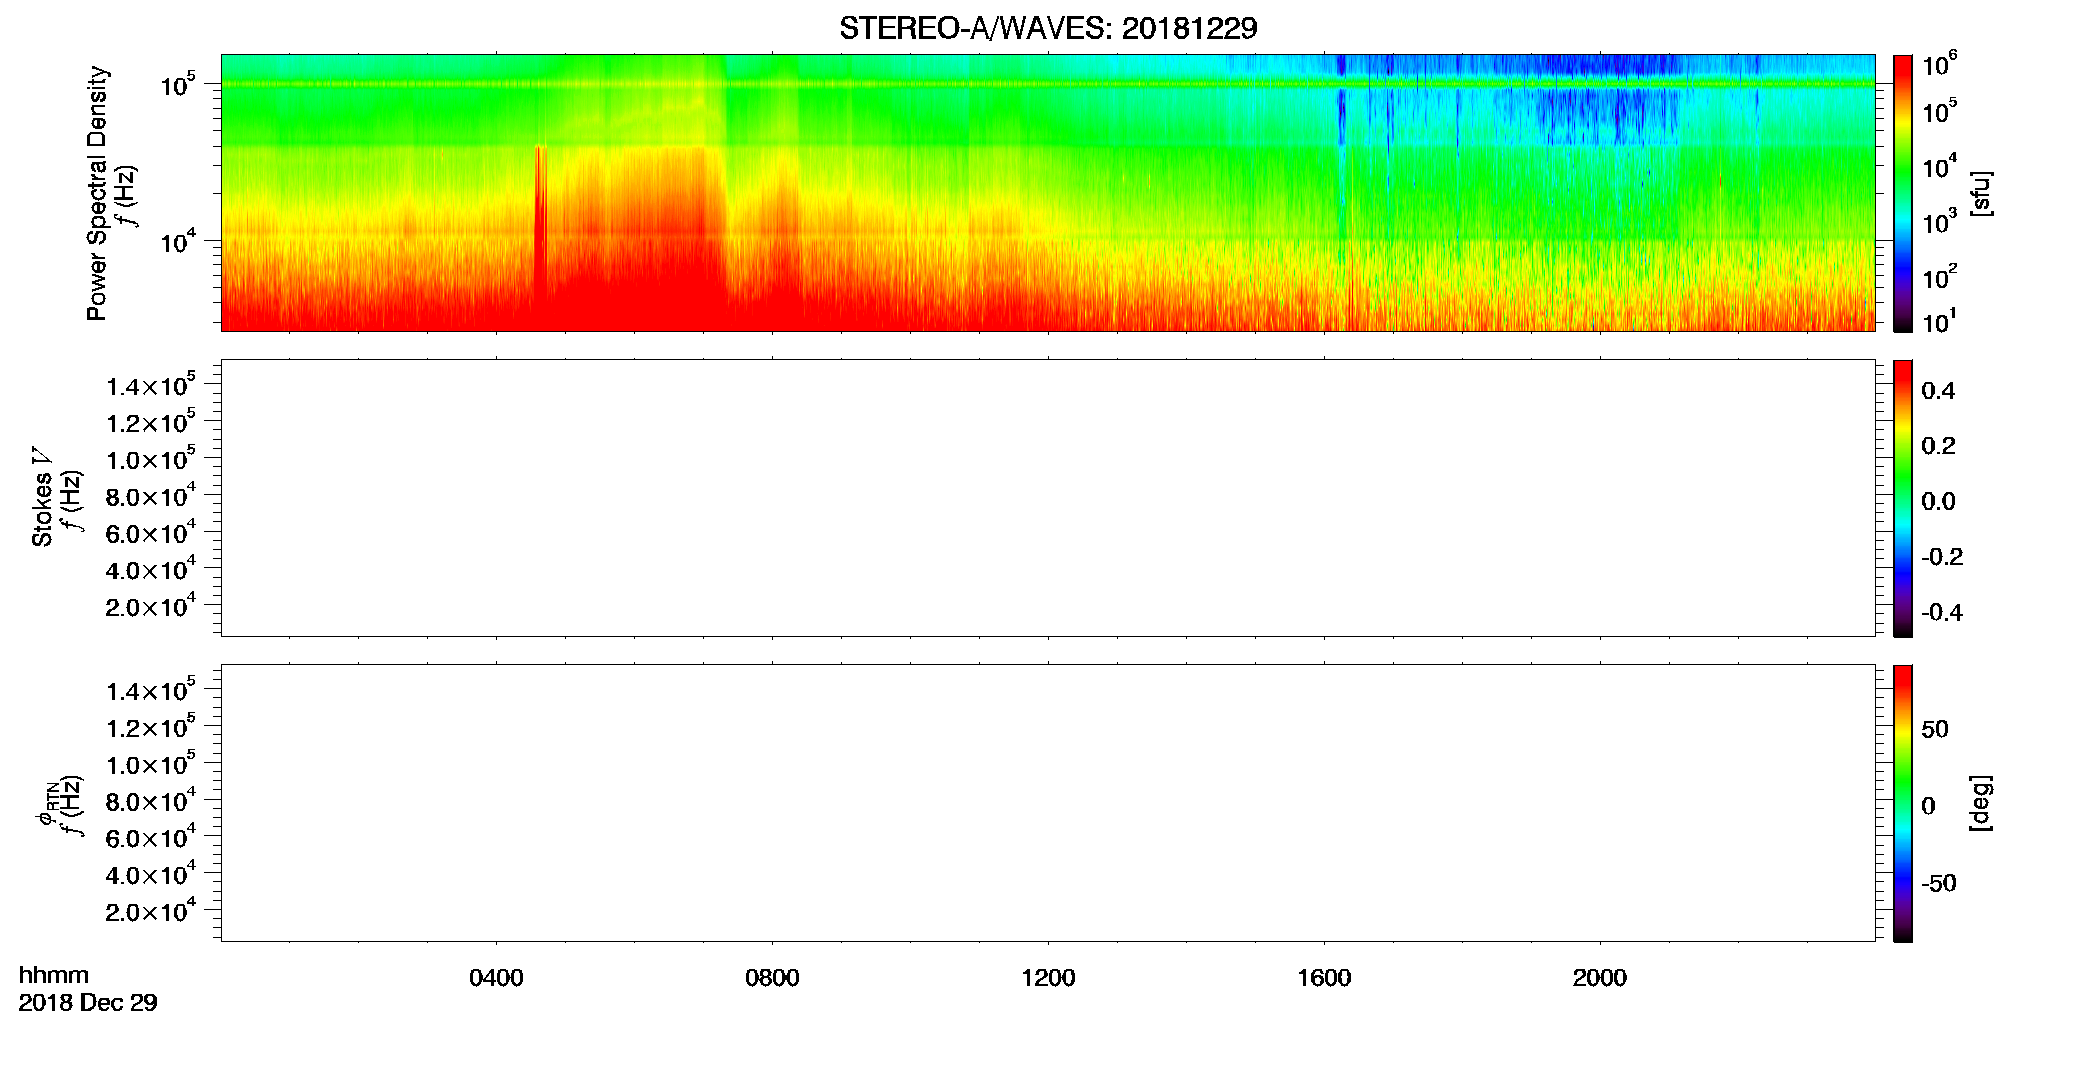
Task: Click the 1200 time axis label
Action: click(1048, 978)
